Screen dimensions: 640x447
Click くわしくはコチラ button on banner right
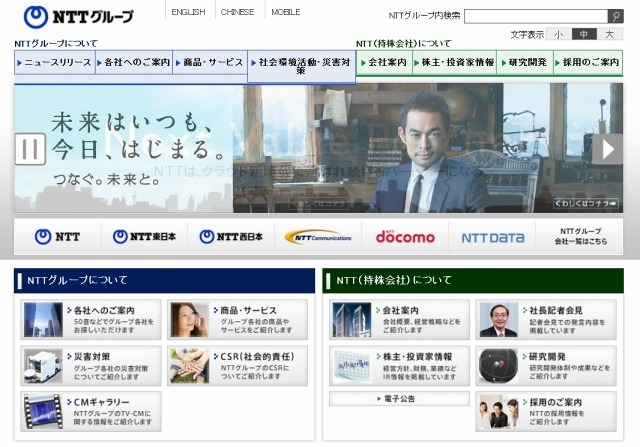(586, 203)
